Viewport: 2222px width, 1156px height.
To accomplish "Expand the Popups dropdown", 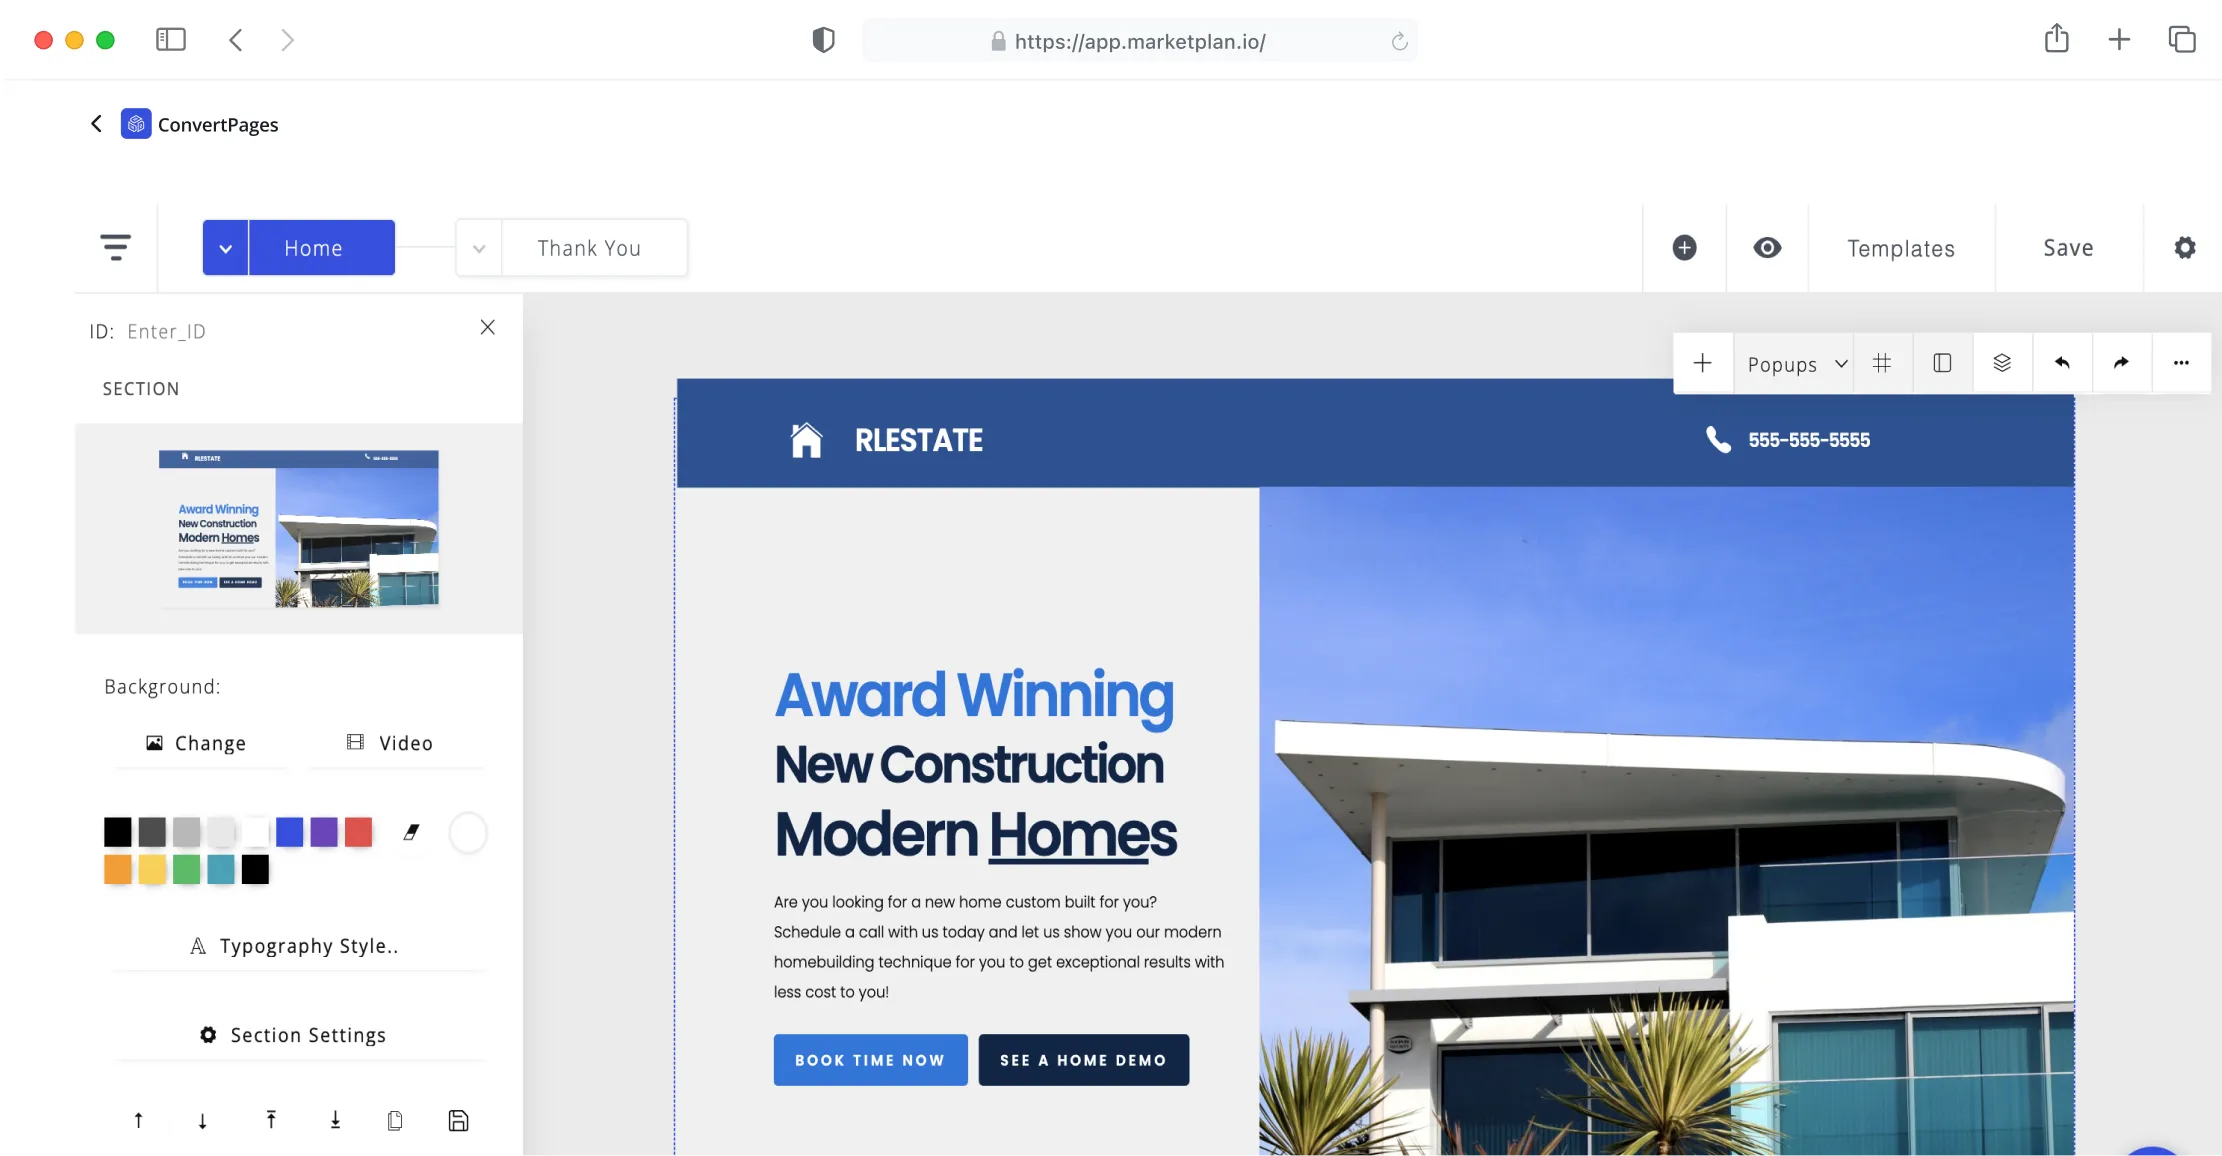I will tap(1796, 364).
